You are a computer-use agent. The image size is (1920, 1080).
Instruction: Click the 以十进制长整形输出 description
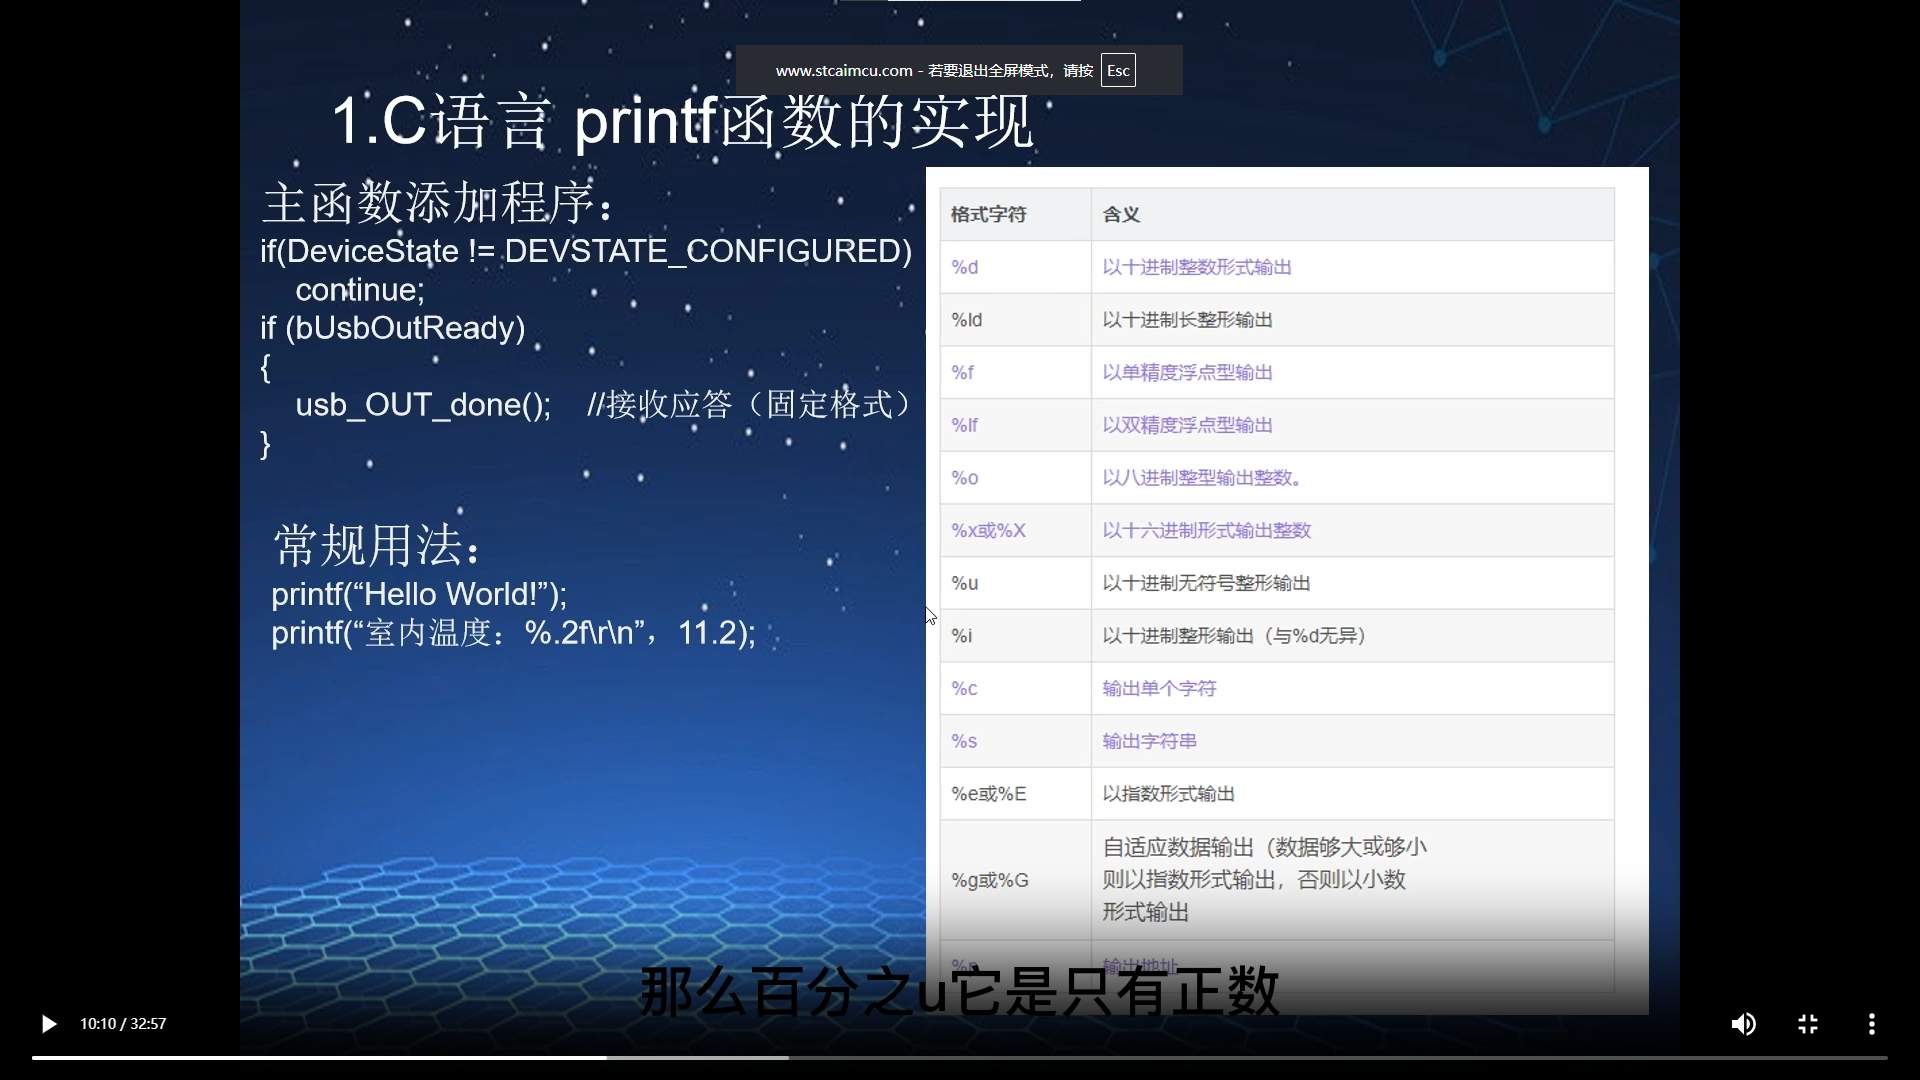(x=1187, y=320)
